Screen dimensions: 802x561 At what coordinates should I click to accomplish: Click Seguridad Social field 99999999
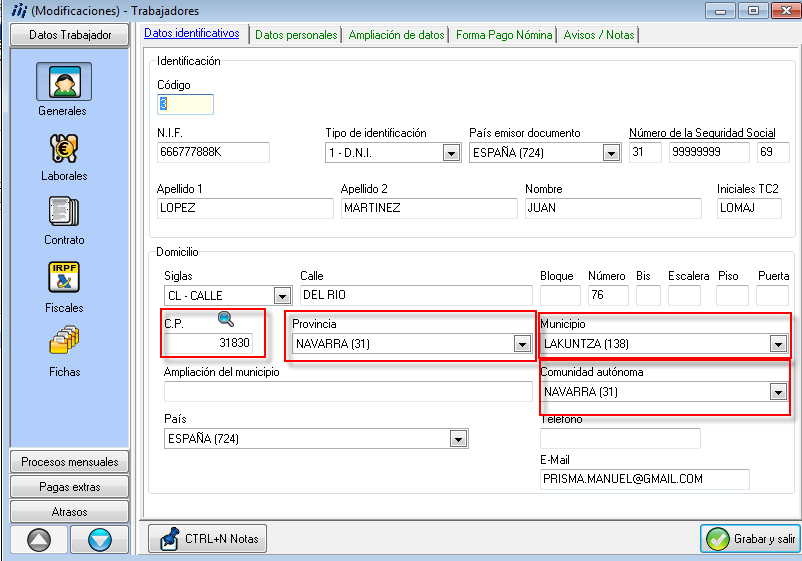[x=709, y=152]
